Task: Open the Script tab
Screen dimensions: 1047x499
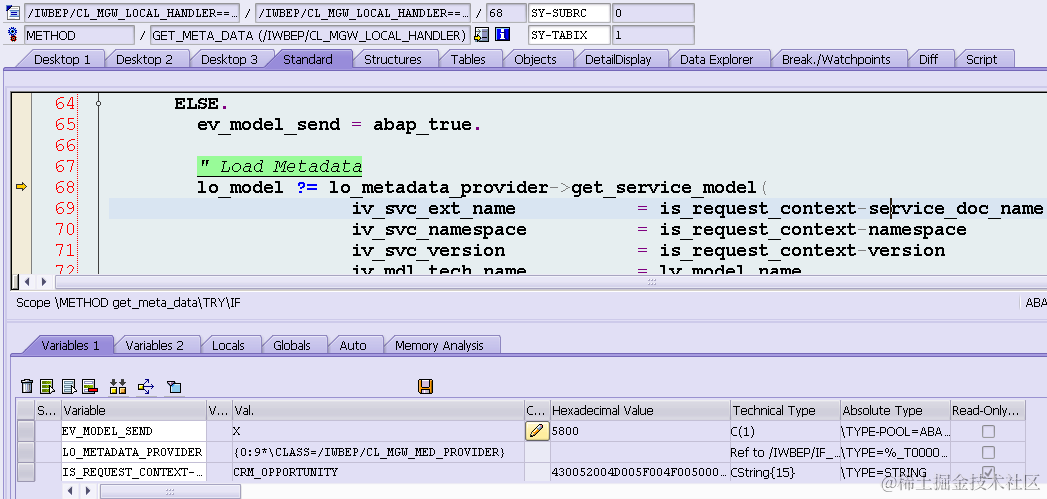Action: pyautogui.click(x=982, y=59)
